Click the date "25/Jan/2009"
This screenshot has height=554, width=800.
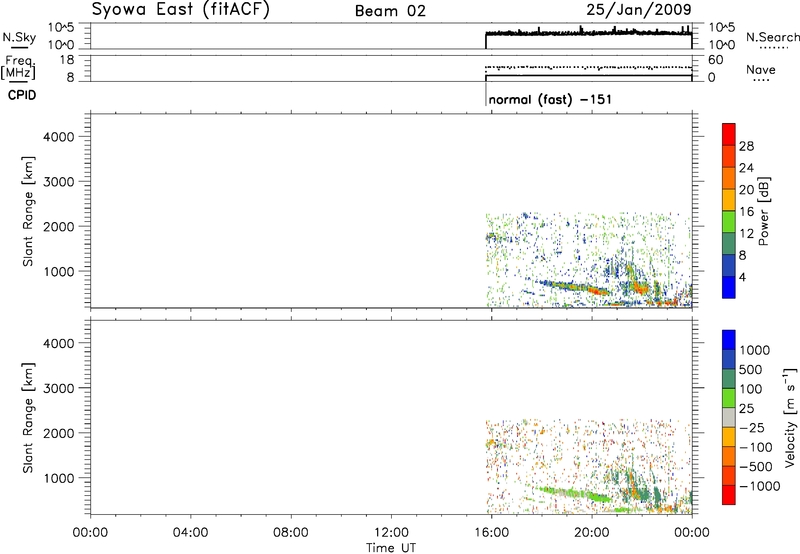pyautogui.click(x=639, y=9)
